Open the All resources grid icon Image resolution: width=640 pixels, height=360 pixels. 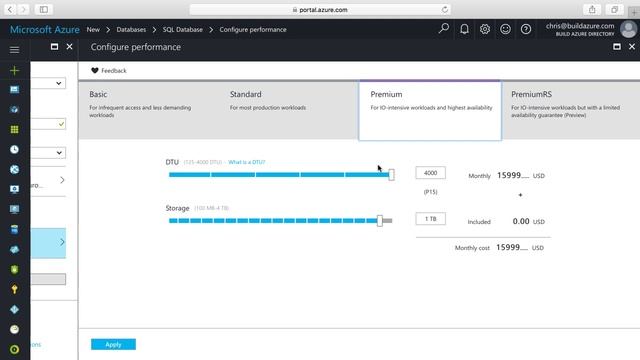click(x=14, y=129)
